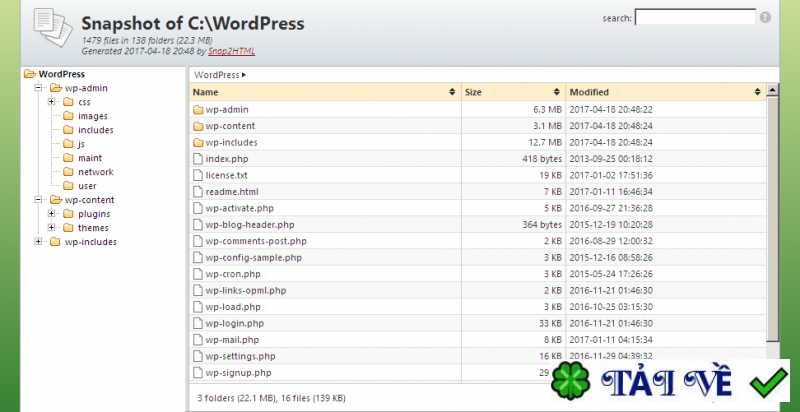Select wp-admin in the folder tree

coord(86,88)
